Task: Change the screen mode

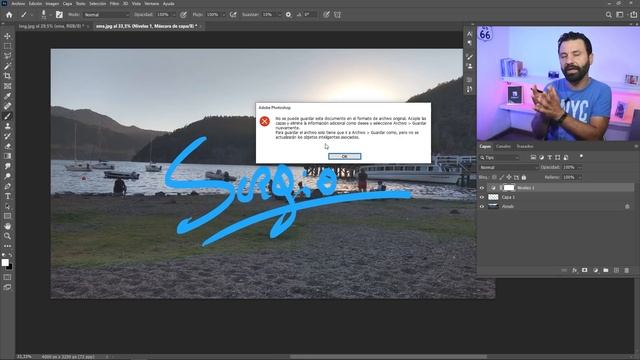Action: (x=7, y=287)
